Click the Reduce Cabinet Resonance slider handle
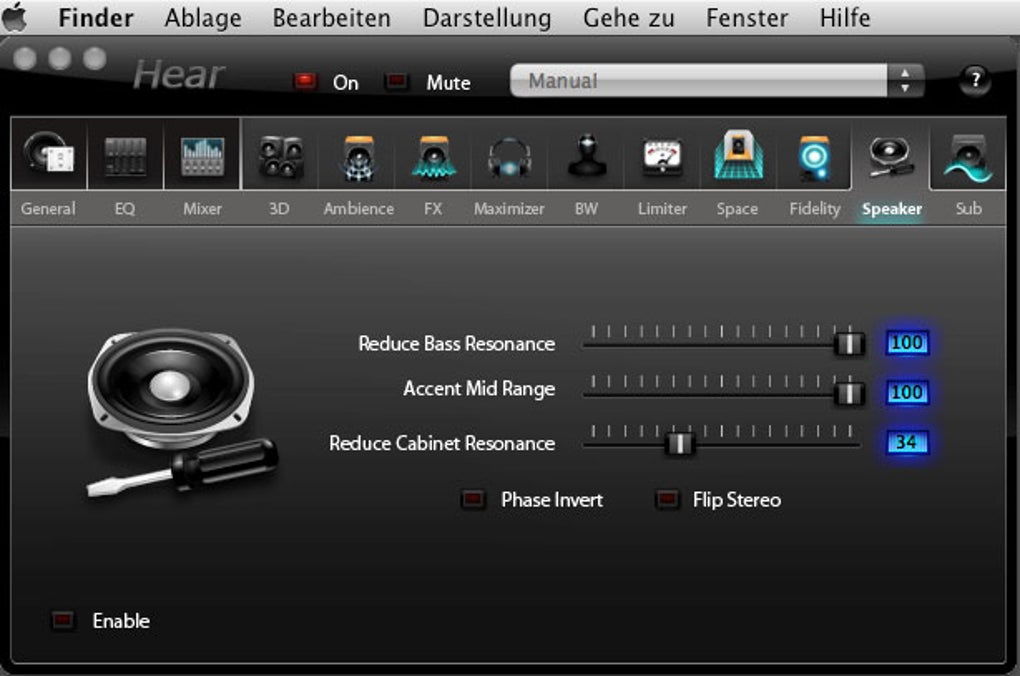 pos(679,444)
